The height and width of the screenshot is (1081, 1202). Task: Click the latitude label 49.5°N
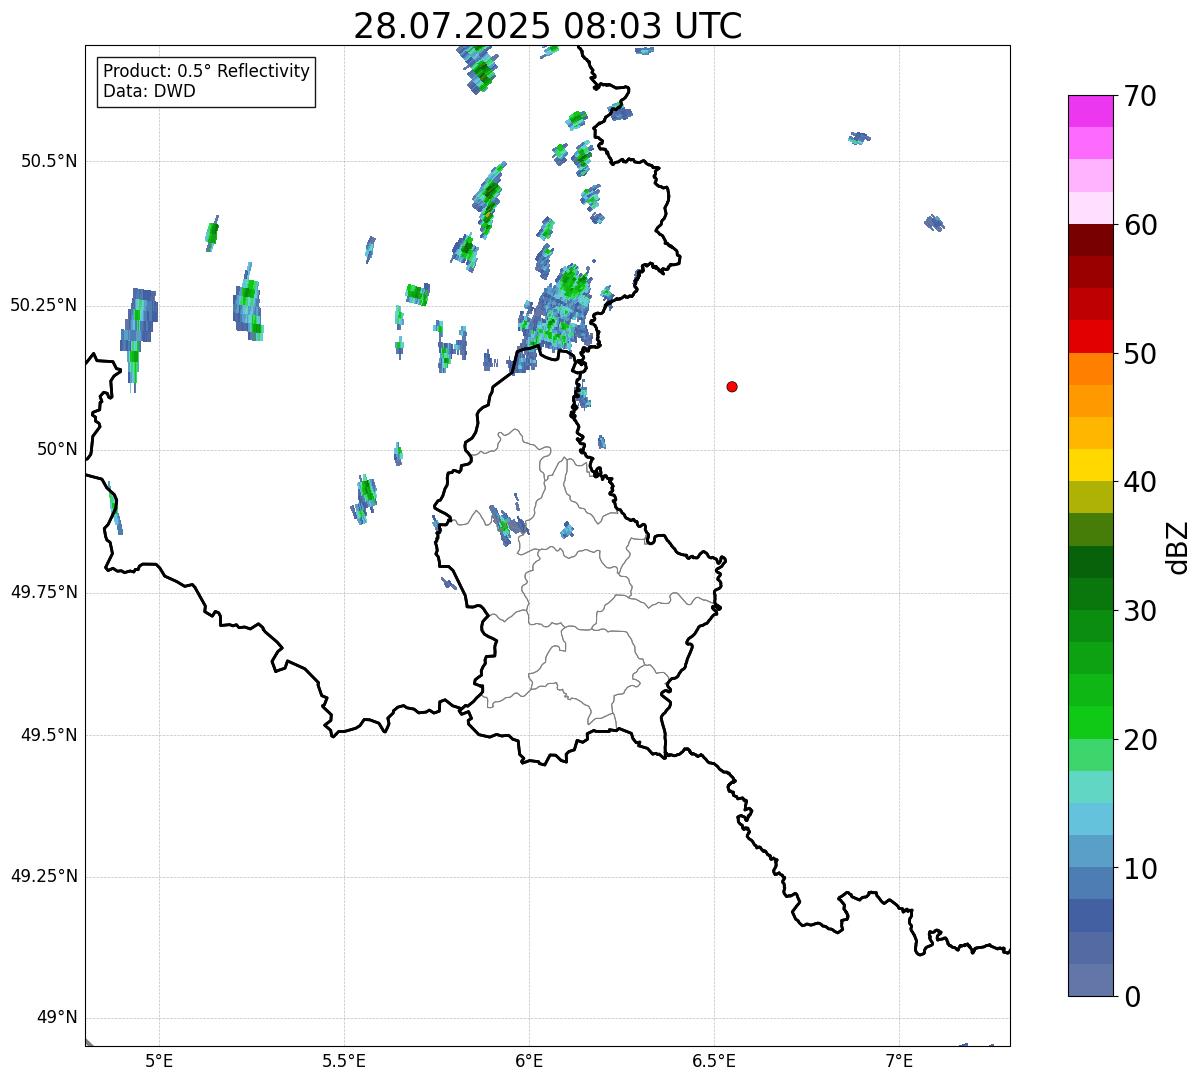(x=49, y=735)
